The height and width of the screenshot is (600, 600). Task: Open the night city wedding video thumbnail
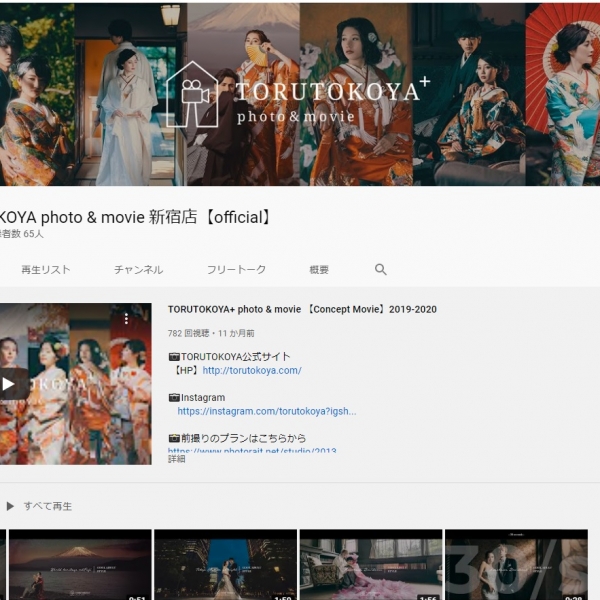pos(225,565)
